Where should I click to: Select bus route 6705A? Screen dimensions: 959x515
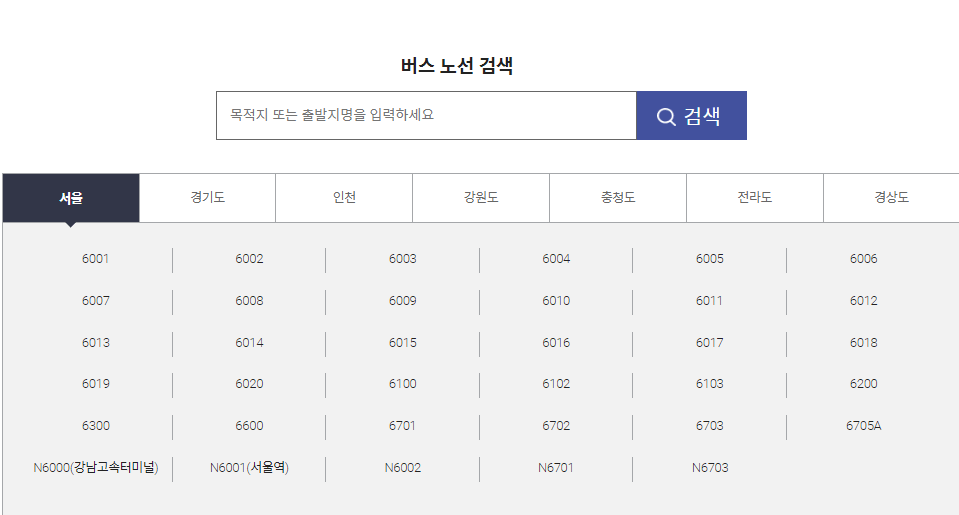pyautogui.click(x=864, y=426)
